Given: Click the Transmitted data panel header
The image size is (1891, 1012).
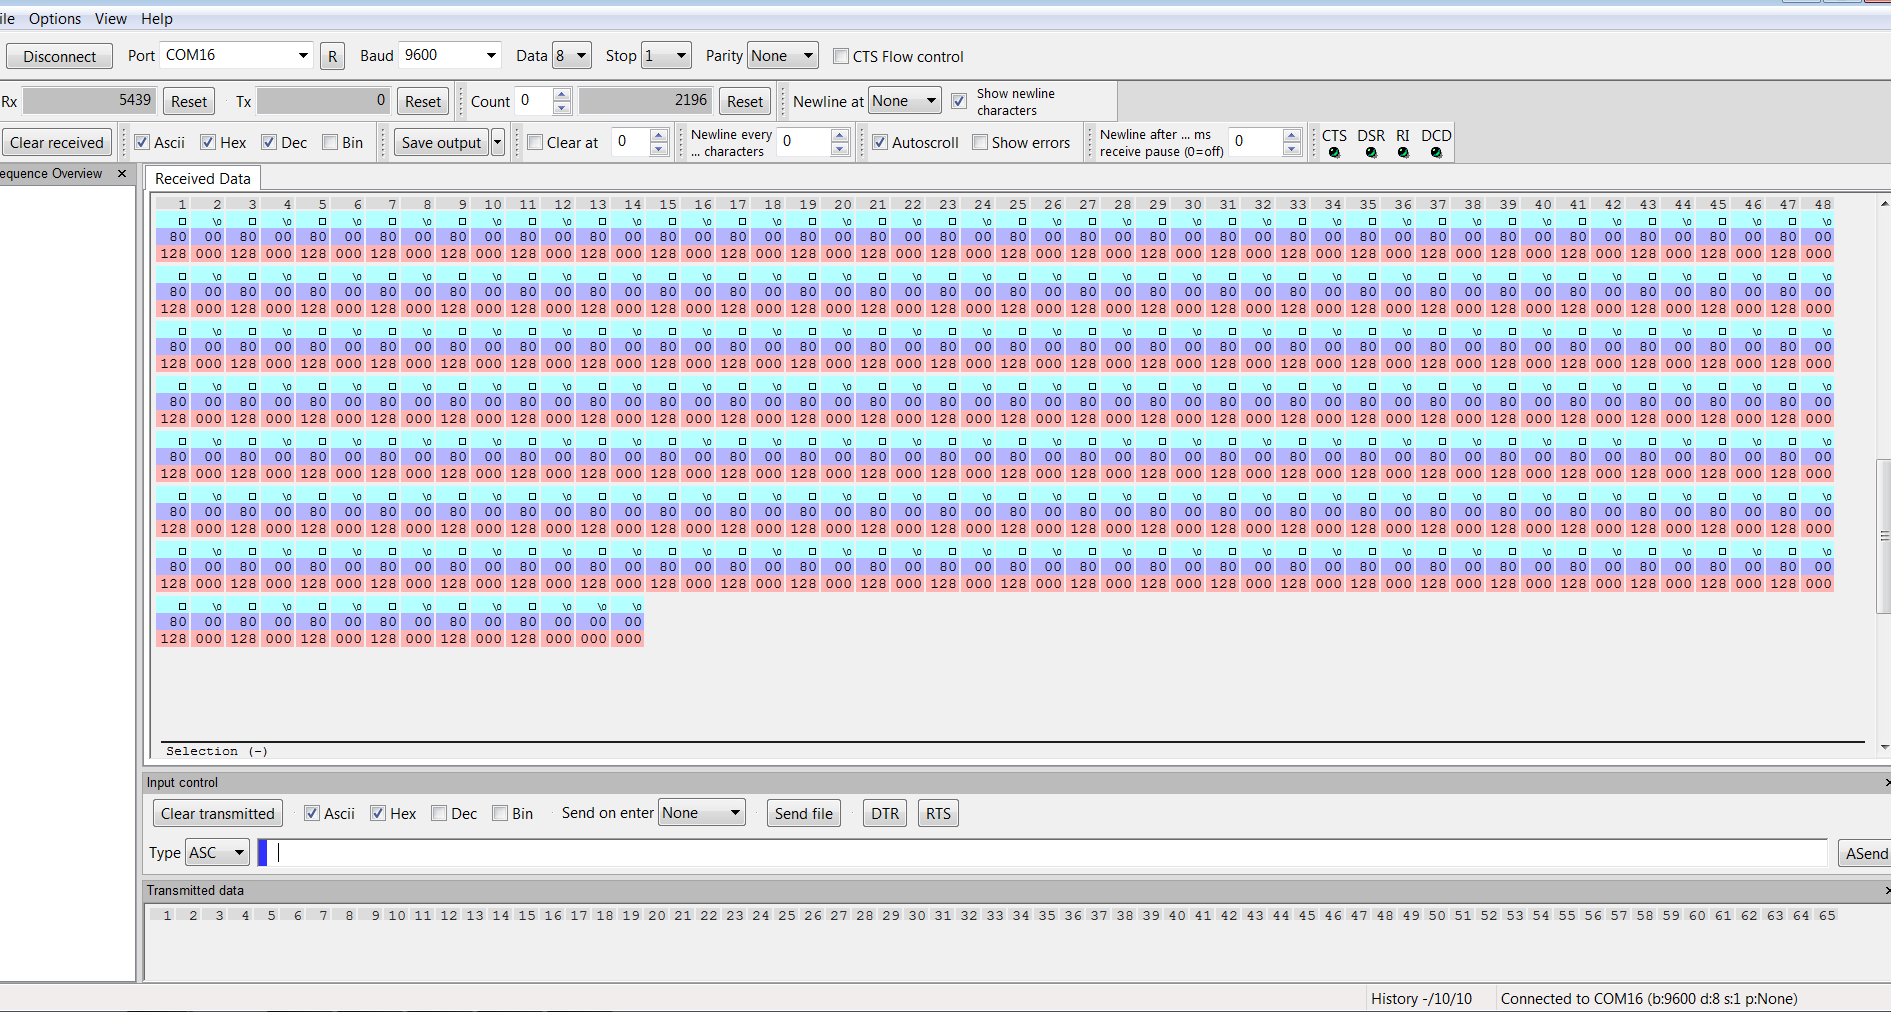Looking at the screenshot, I should (1017, 891).
